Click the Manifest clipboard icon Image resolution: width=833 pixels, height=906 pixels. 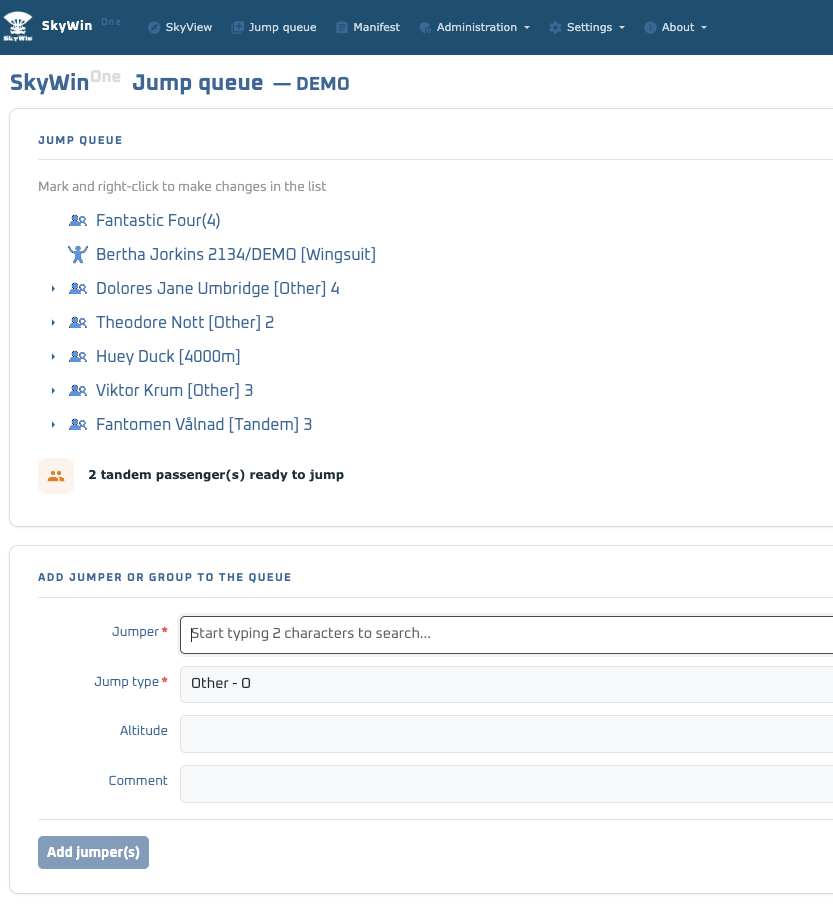(341, 28)
